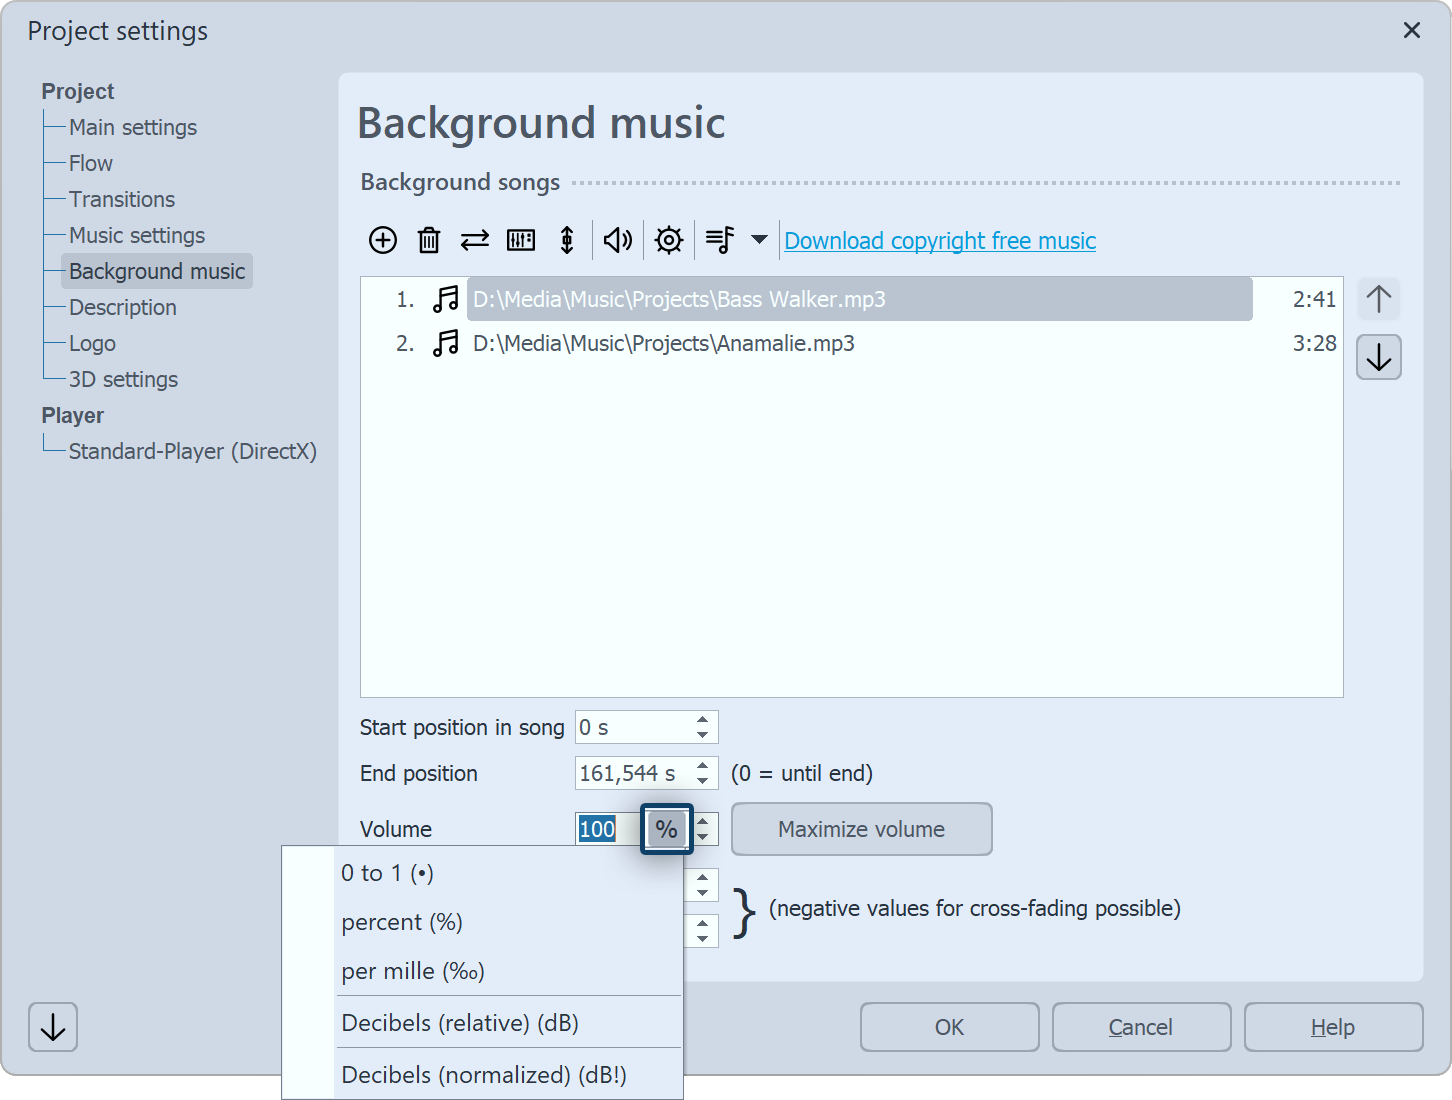
Task: Expand dialog with bottom-left down arrow
Action: pos(53,1027)
